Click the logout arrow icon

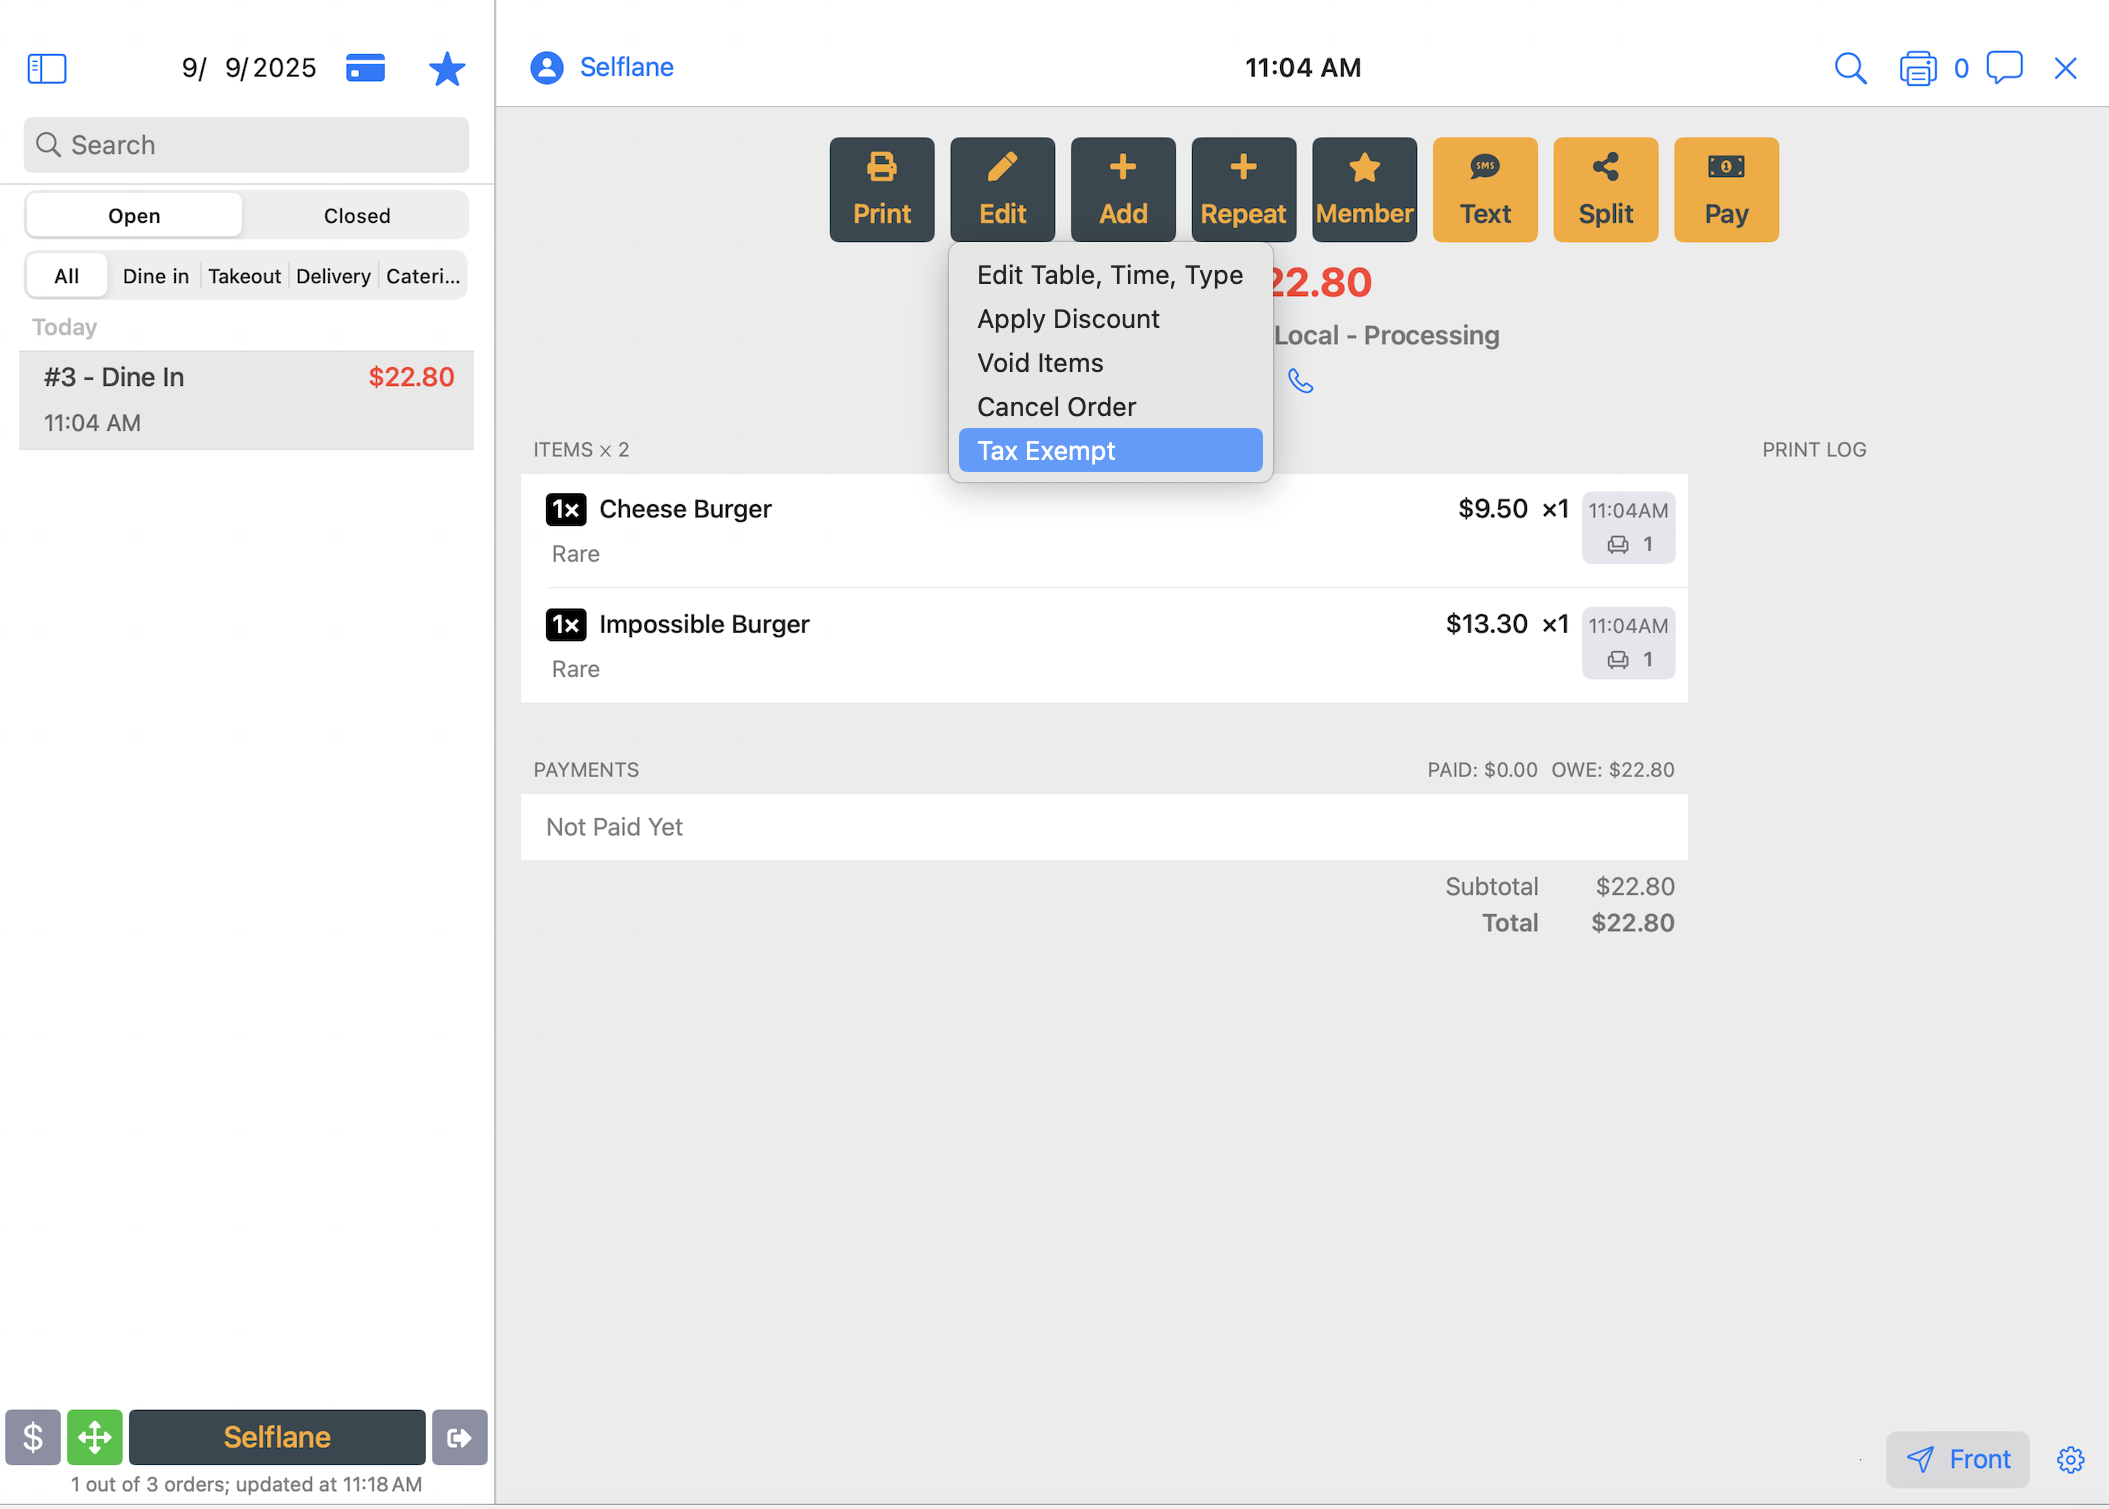(459, 1437)
